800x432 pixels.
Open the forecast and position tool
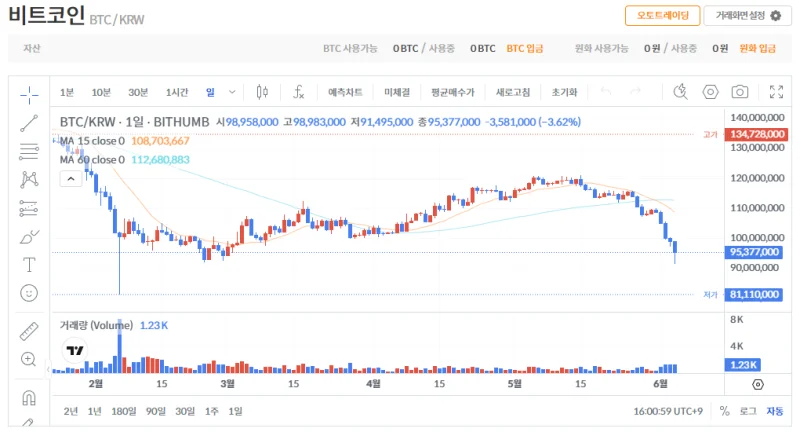click(x=29, y=208)
